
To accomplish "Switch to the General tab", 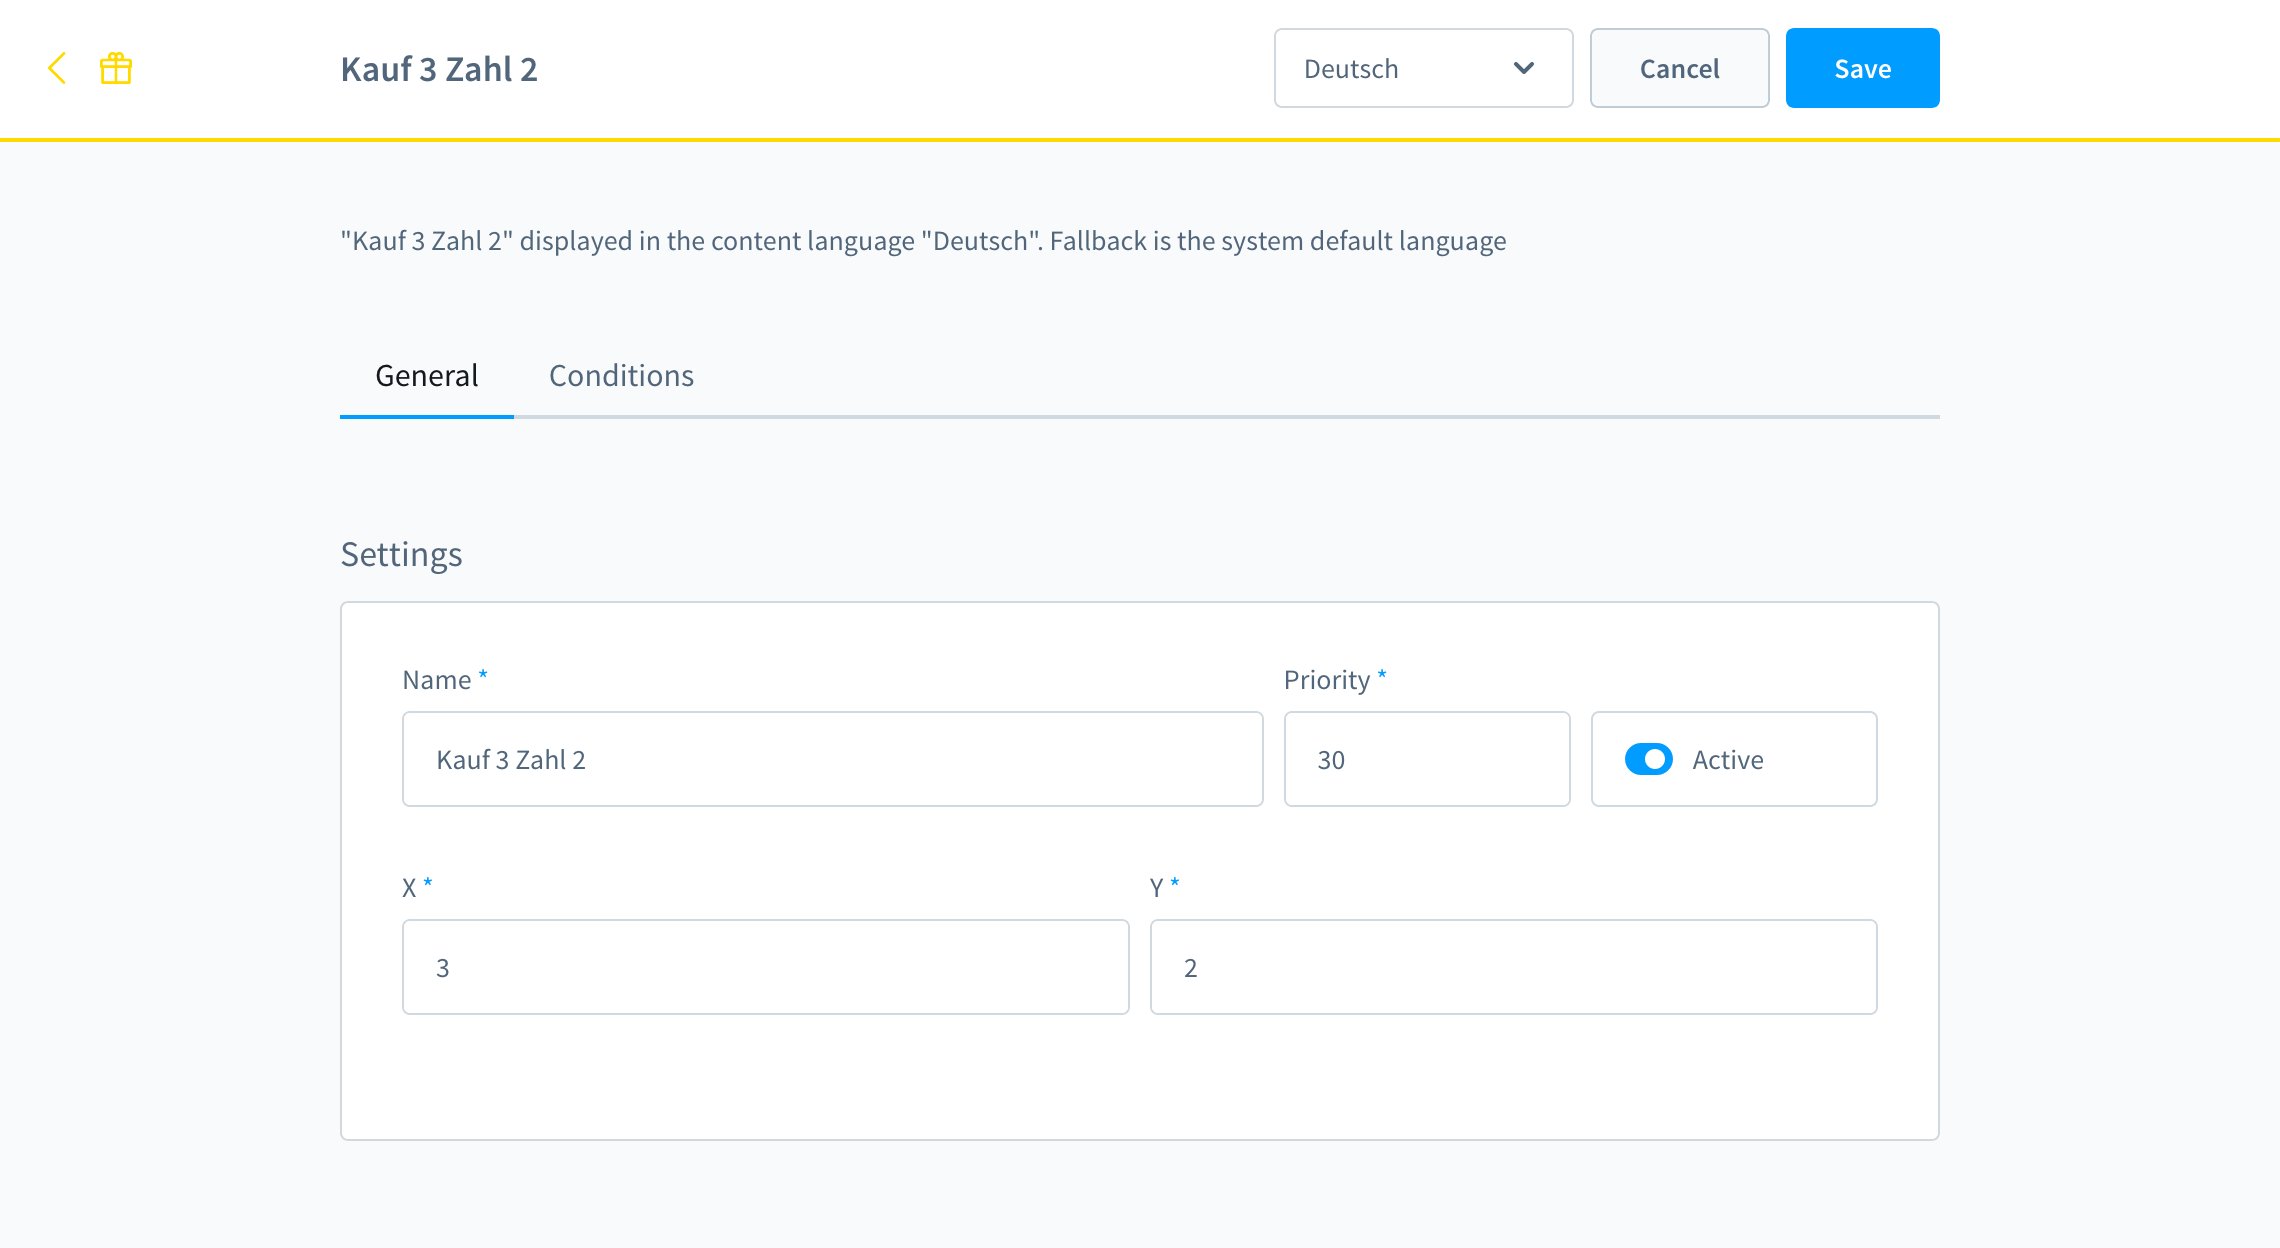I will (x=427, y=376).
